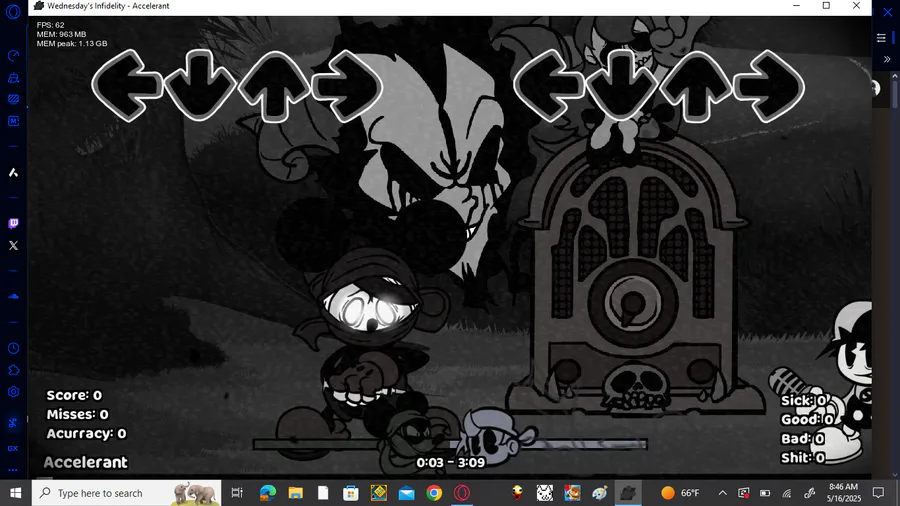This screenshot has height=506, width=900.
Task: Click the player's right arrow receptor
Action: click(769, 86)
